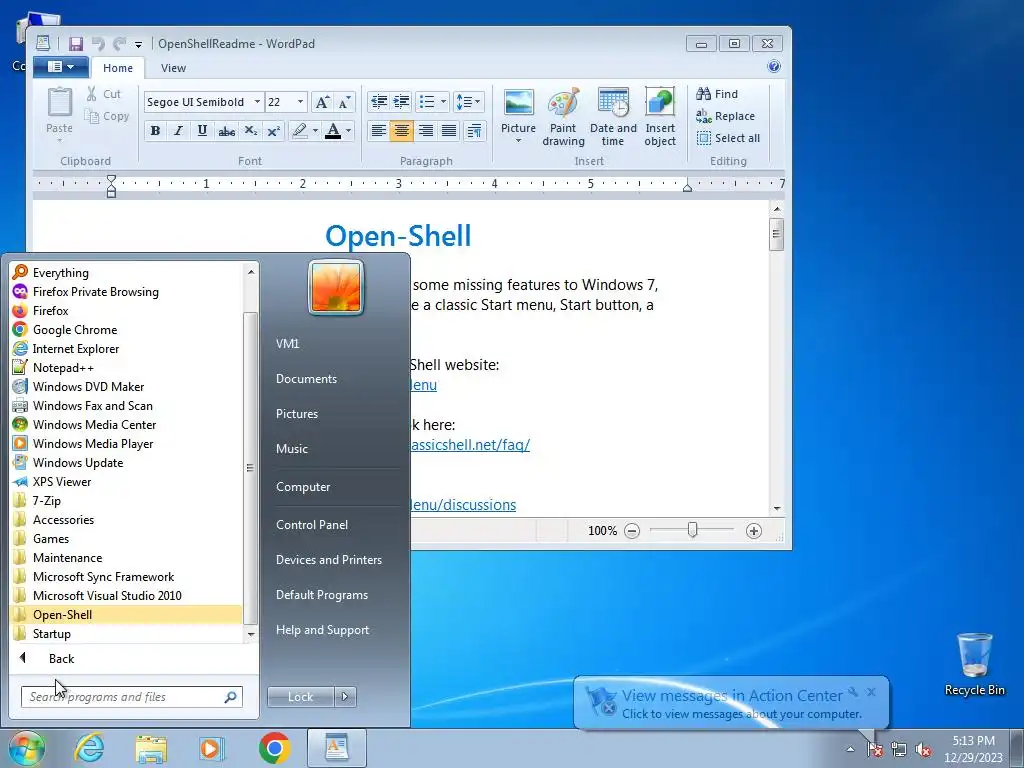Toggle subscript formatting

coord(251,131)
